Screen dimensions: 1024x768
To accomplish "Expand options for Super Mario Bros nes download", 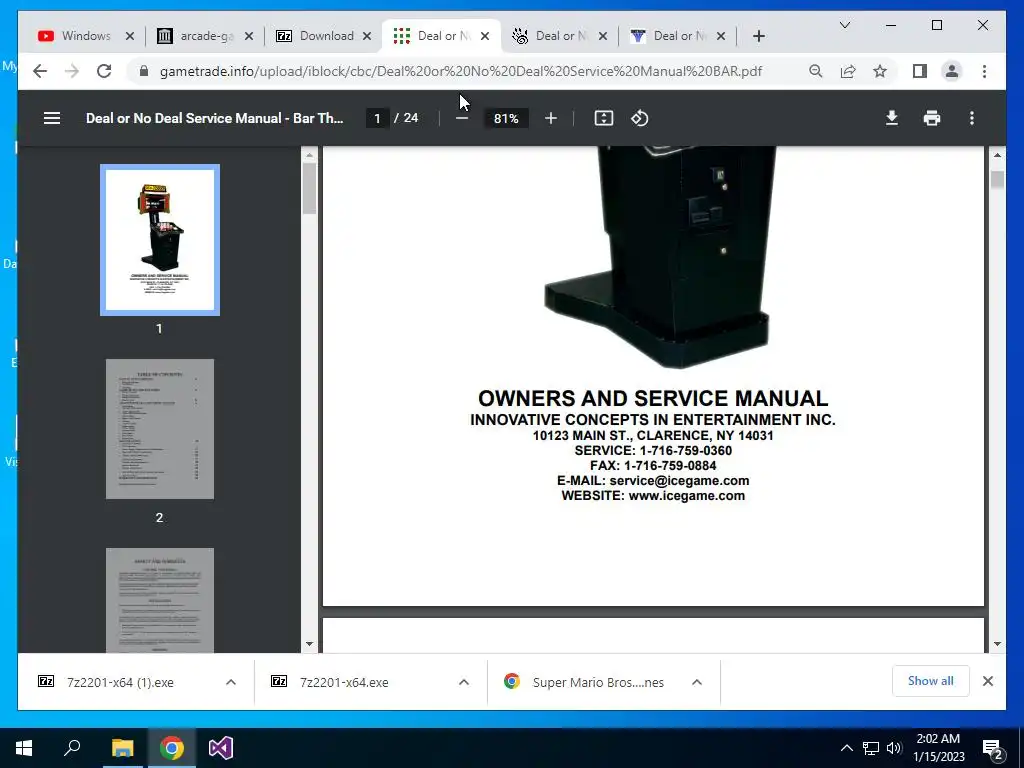I will [x=697, y=682].
